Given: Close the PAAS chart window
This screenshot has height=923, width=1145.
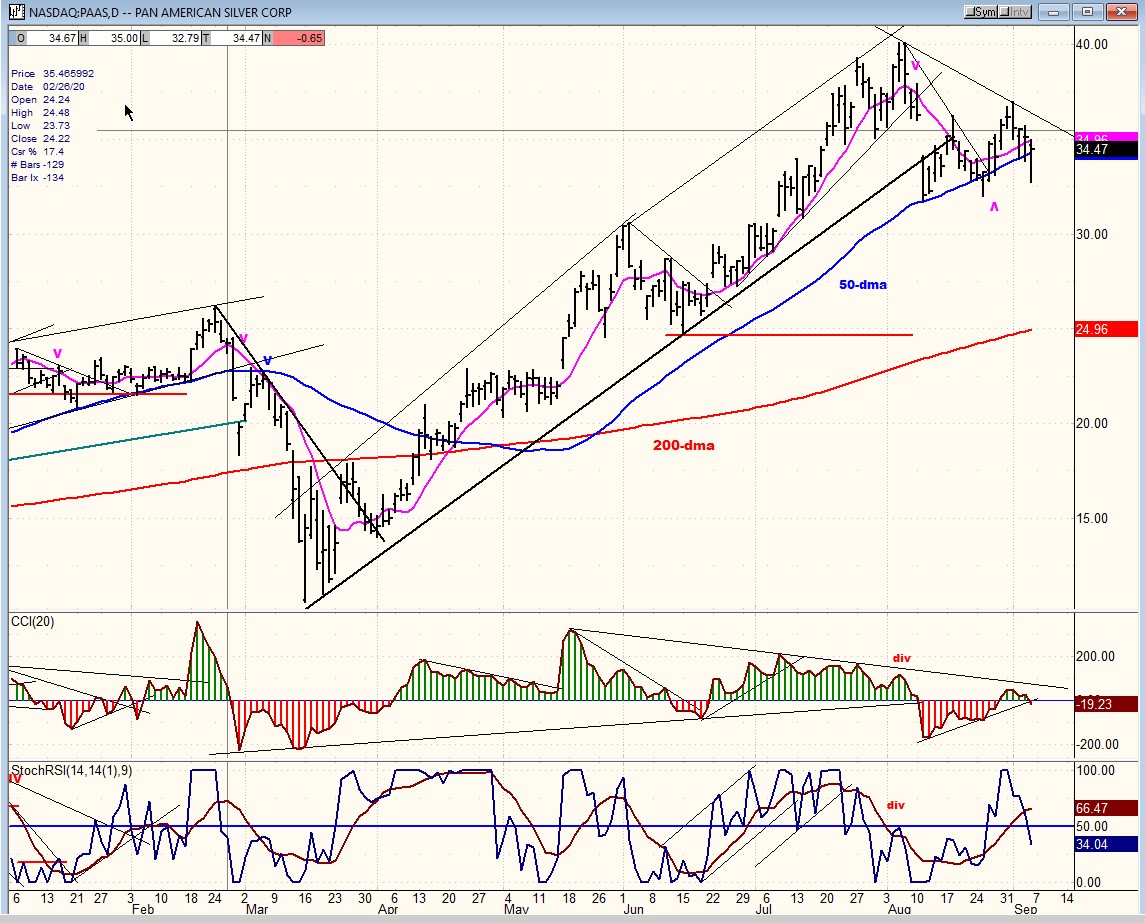Looking at the screenshot, I should 1122,12.
